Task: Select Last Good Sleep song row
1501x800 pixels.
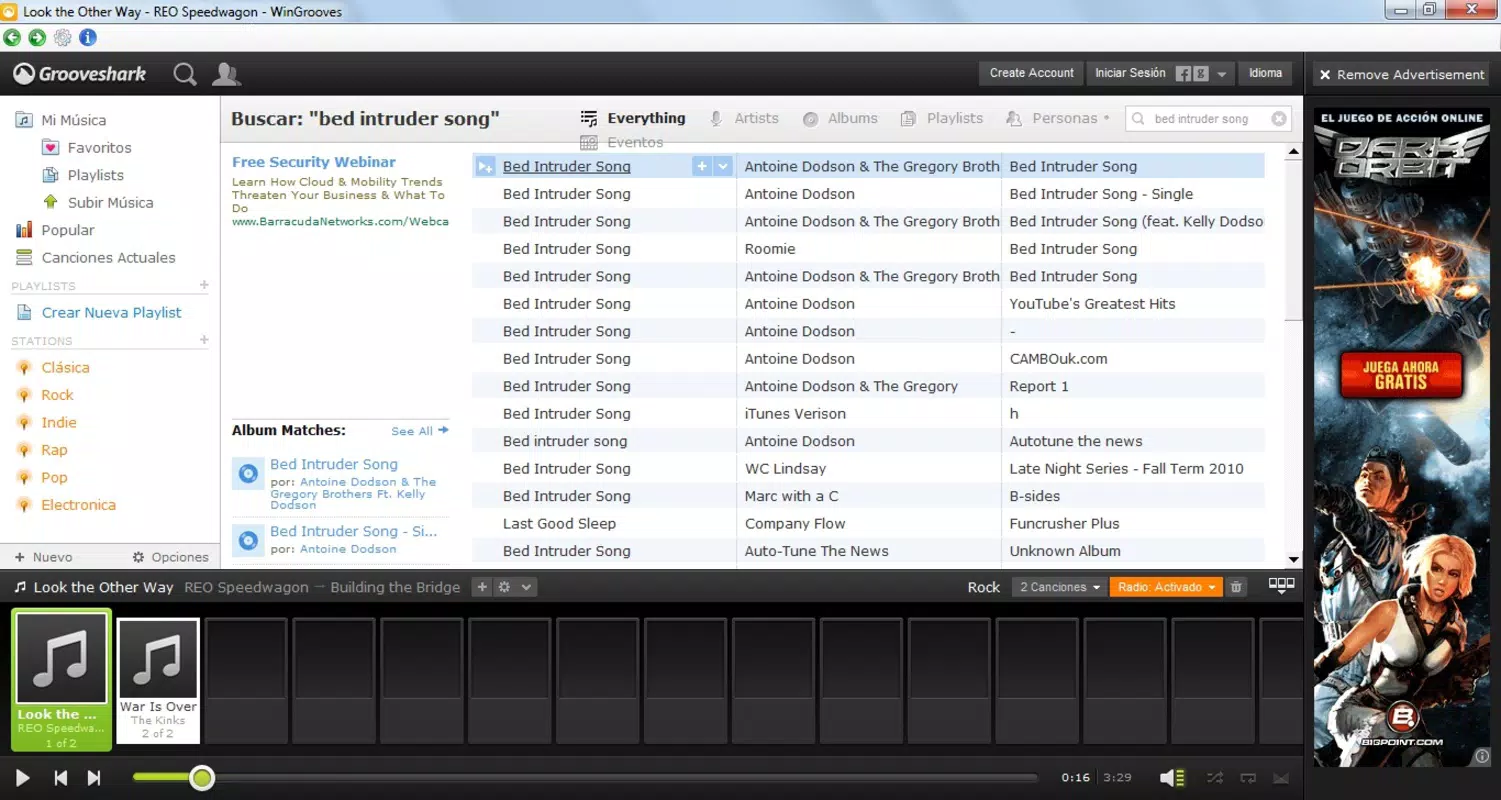Action: (x=868, y=524)
